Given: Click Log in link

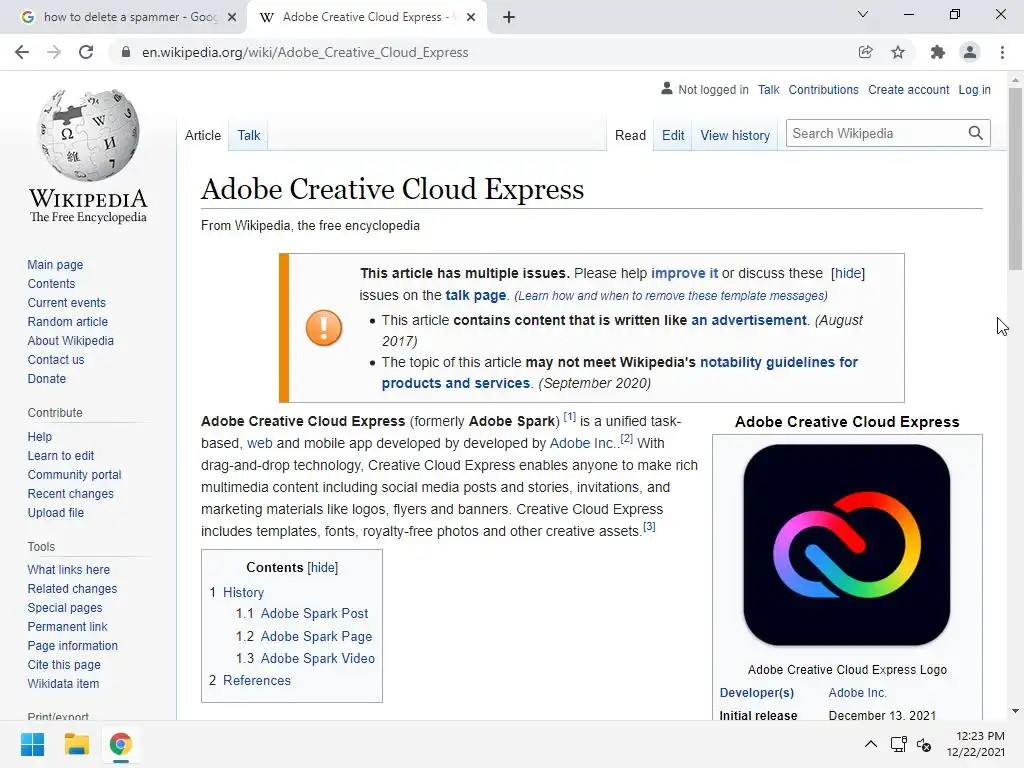Looking at the screenshot, I should click(x=974, y=89).
